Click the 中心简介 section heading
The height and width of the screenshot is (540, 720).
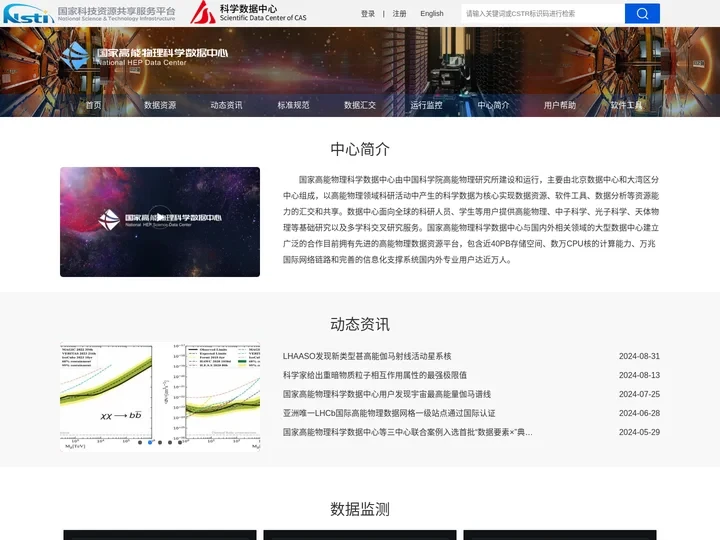coord(360,149)
